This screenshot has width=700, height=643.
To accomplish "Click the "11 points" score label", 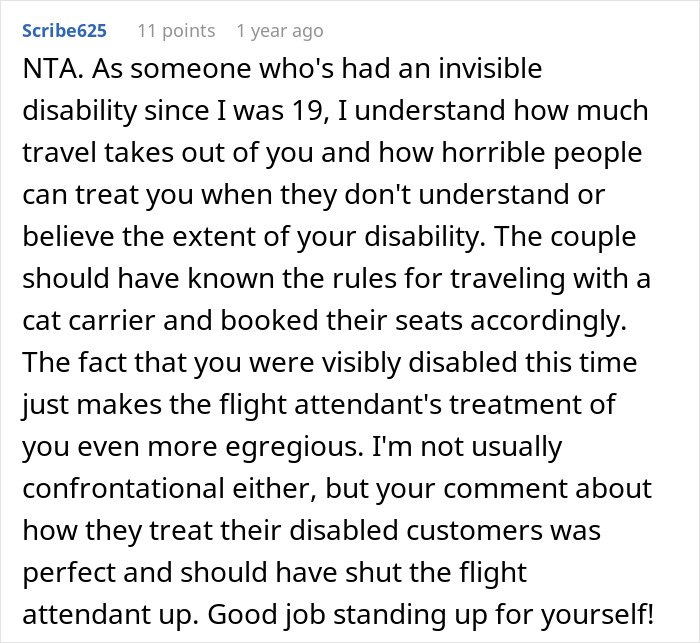I will [x=176, y=31].
